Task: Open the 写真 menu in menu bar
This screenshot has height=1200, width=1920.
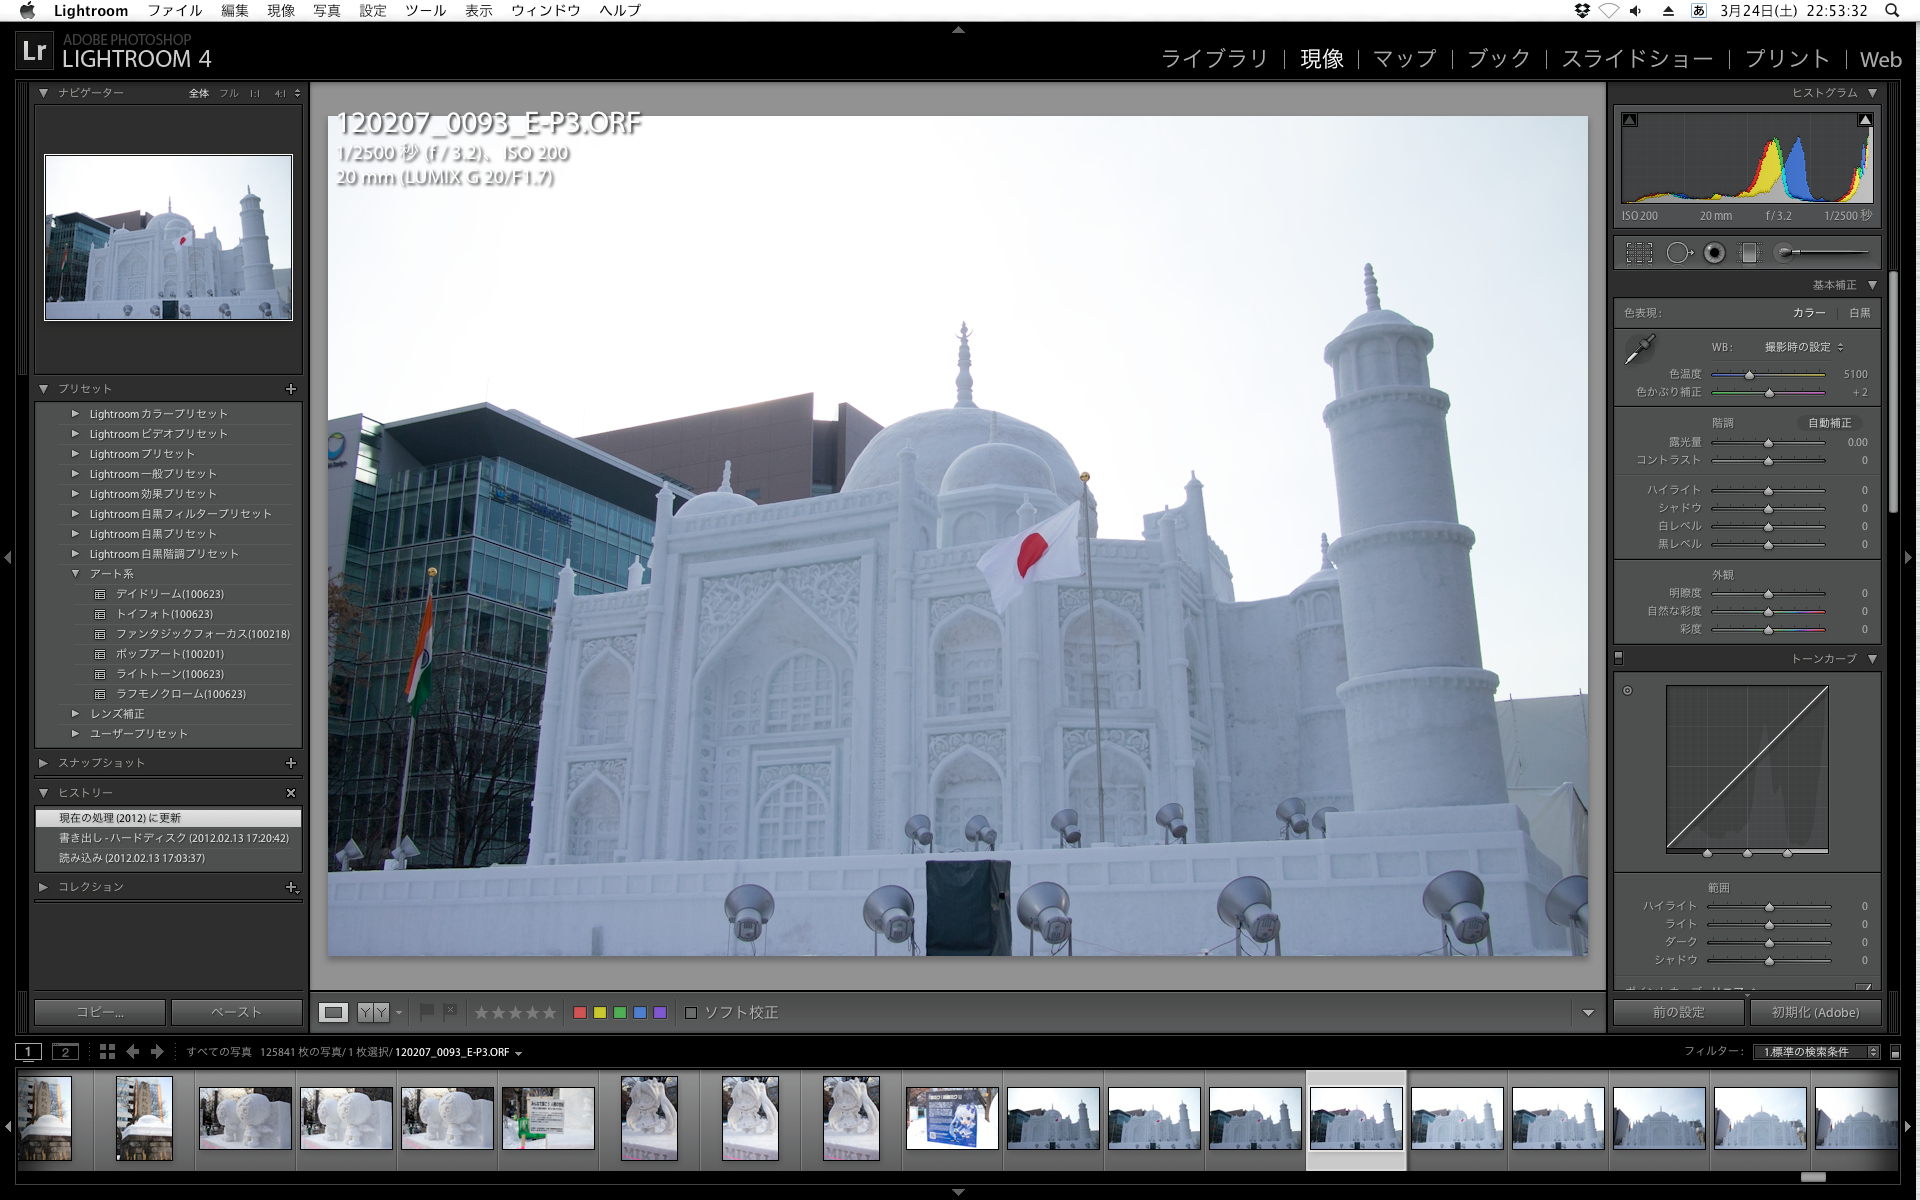Action: click(x=327, y=10)
